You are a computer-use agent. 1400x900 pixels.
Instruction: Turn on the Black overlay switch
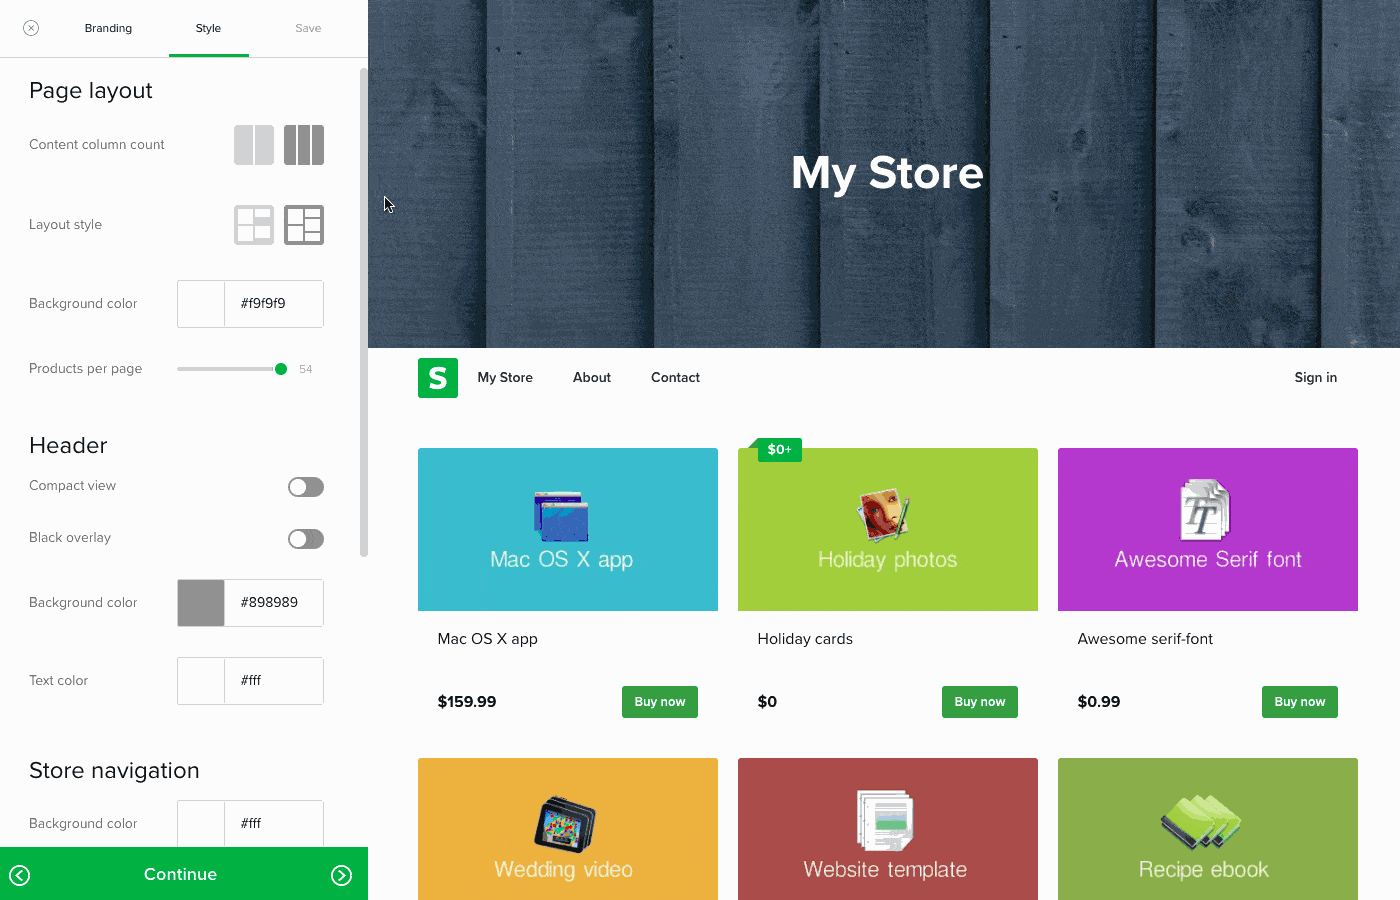tap(306, 539)
